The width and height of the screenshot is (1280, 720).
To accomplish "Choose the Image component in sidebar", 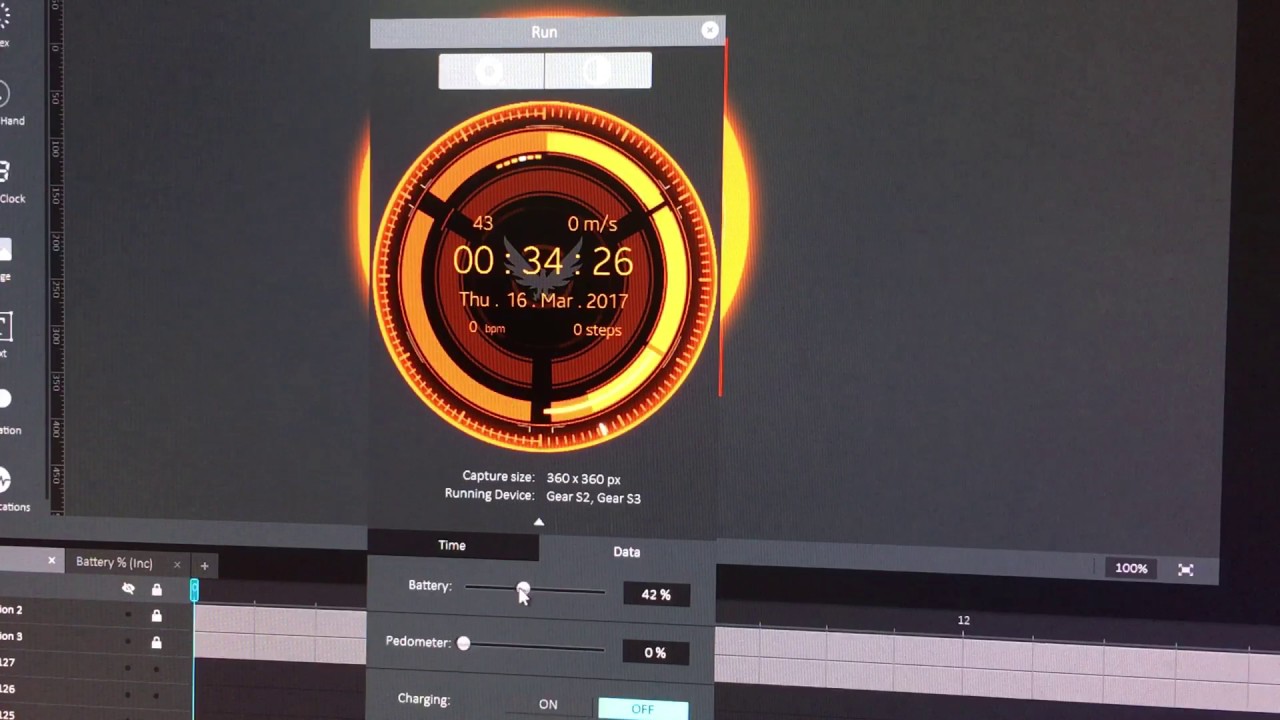I will click(5, 250).
